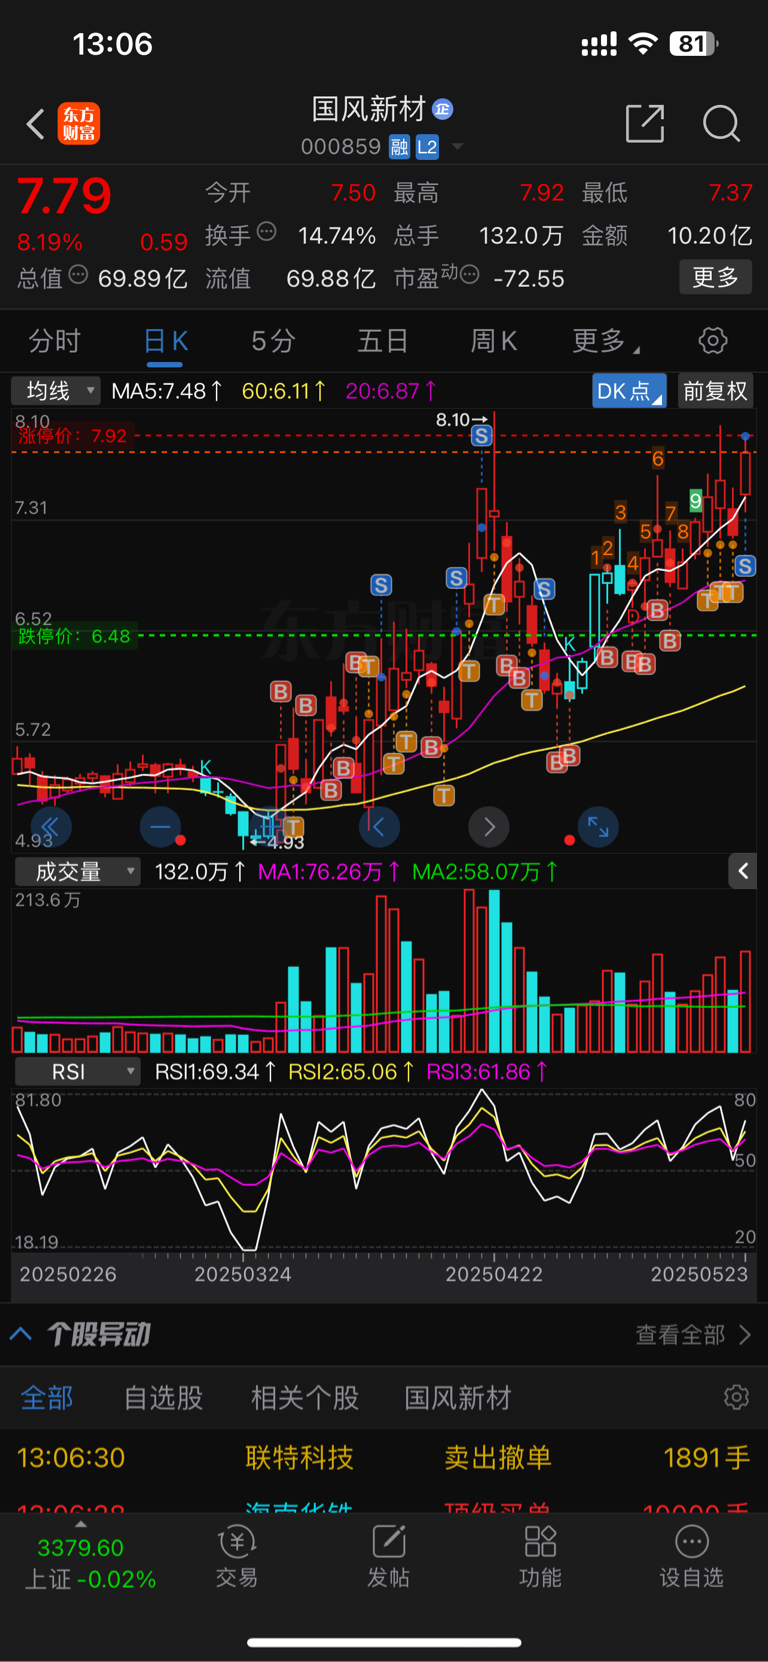
Task: Toggle 前复权 adjustment button
Action: 715,391
